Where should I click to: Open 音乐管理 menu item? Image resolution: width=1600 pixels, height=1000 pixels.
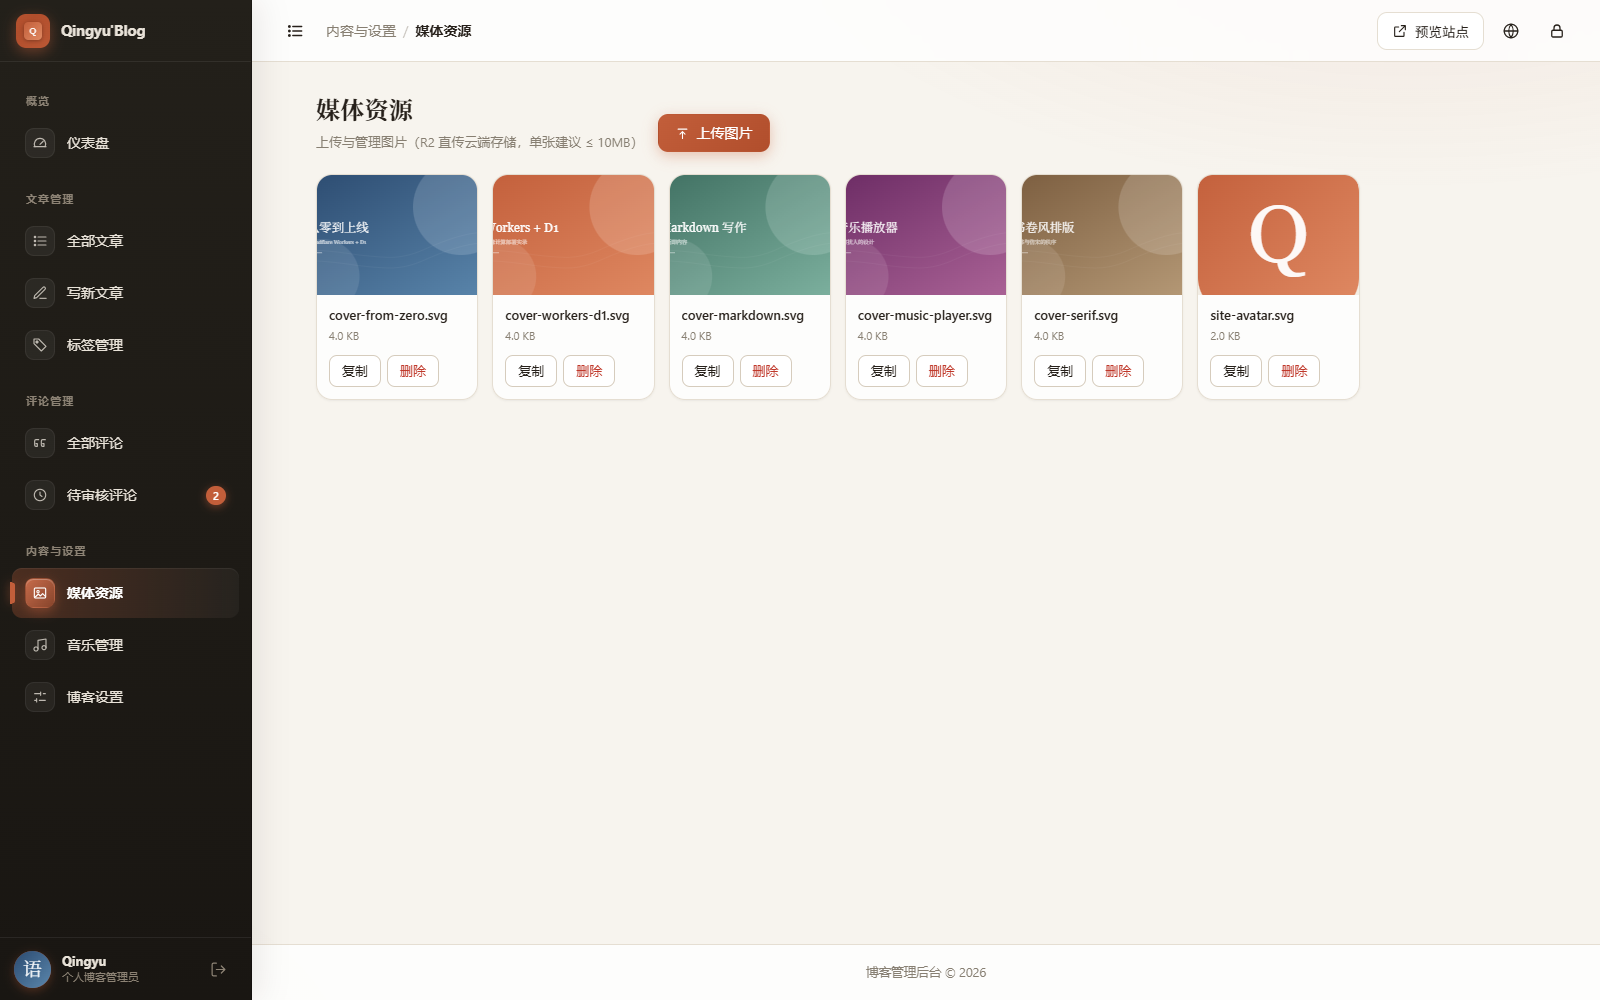pos(126,645)
